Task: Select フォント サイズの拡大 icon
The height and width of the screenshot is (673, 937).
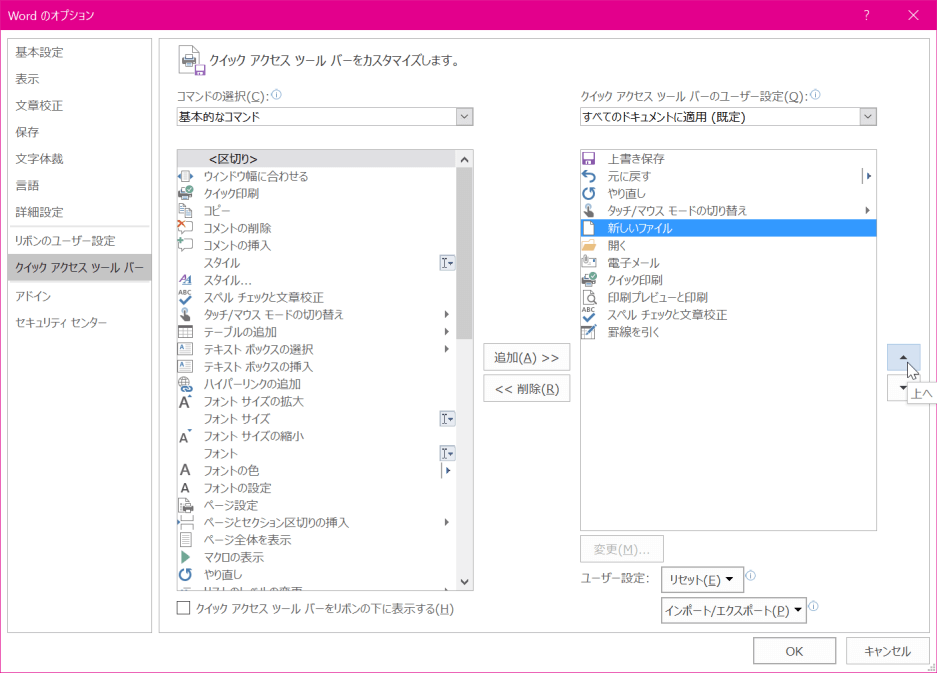Action: click(x=186, y=401)
